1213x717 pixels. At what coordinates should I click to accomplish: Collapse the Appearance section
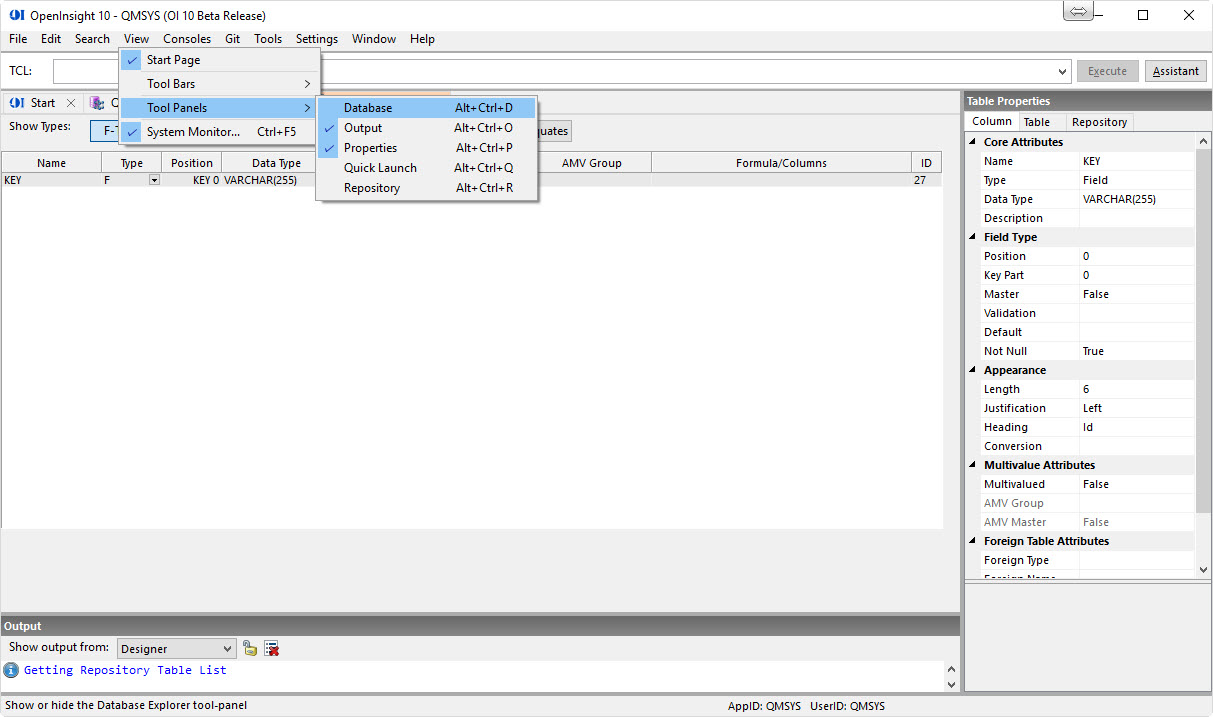coord(973,370)
